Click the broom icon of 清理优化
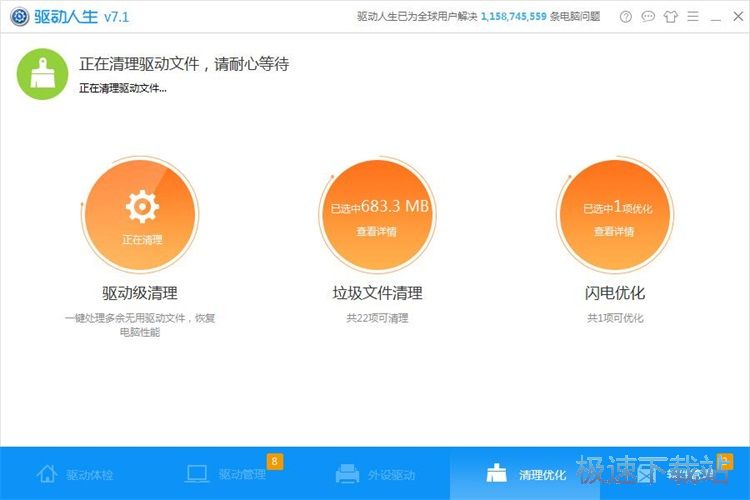The image size is (750, 500). point(496,473)
